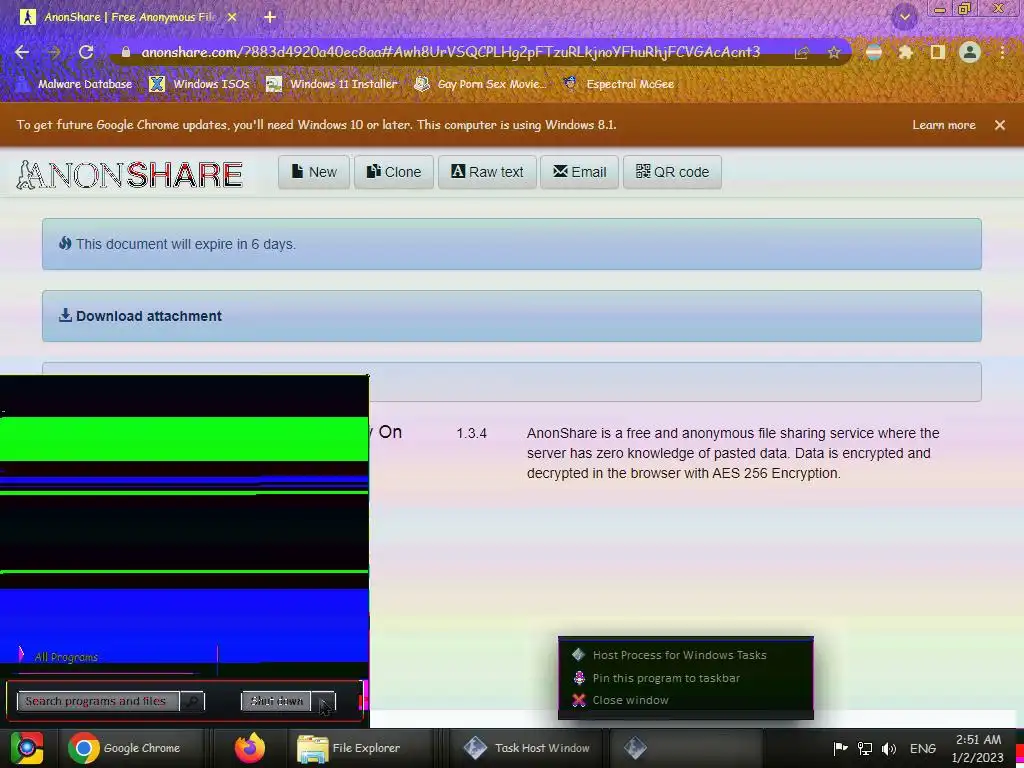The image size is (1024, 768).
Task: Click the striped extension icon in toolbar
Action: click(874, 52)
